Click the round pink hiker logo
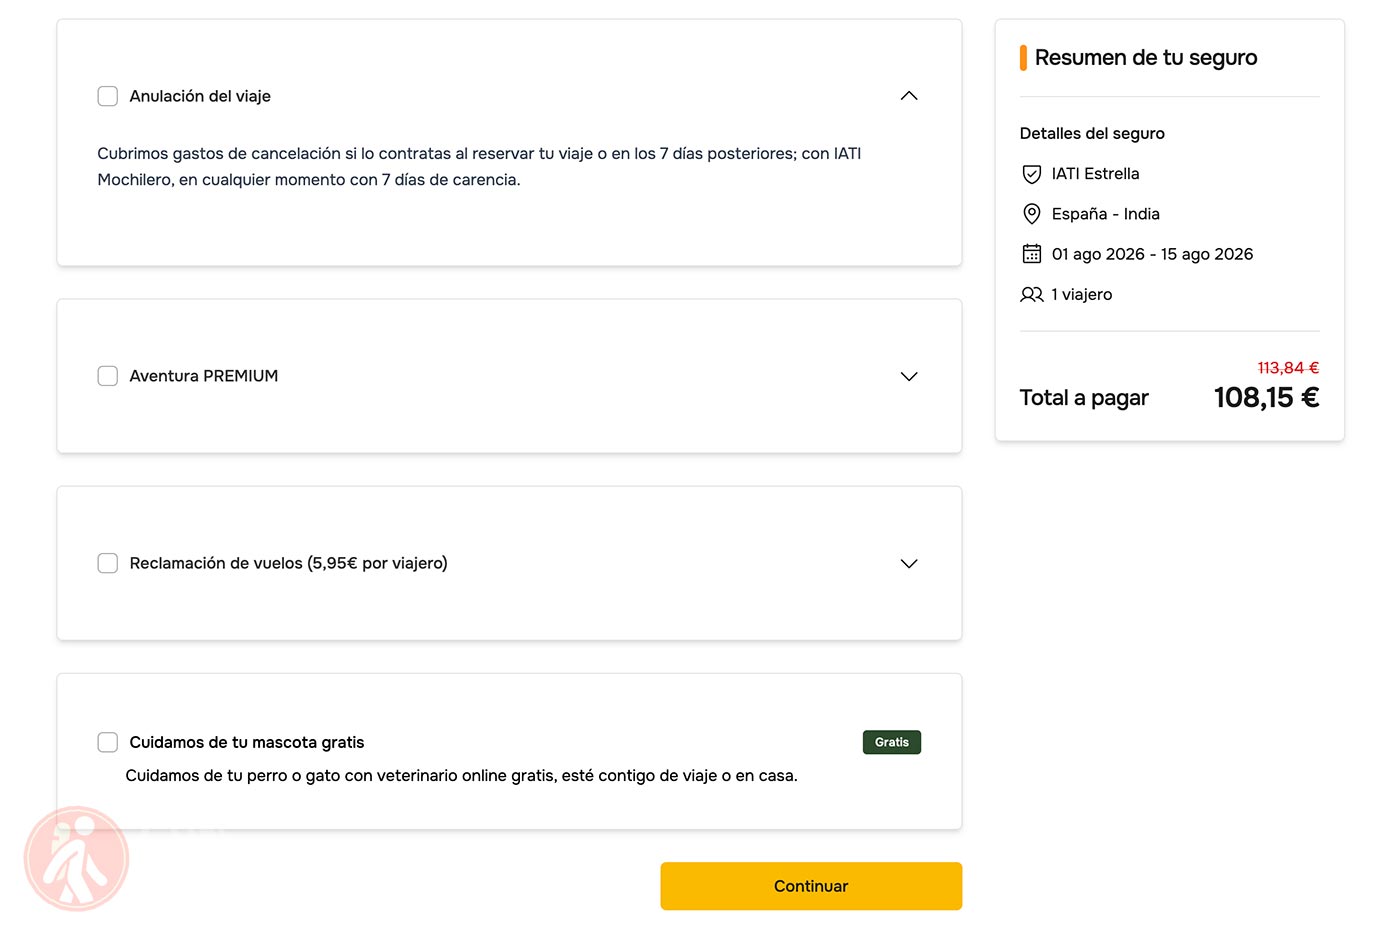The height and width of the screenshot is (933, 1400). tap(77, 859)
